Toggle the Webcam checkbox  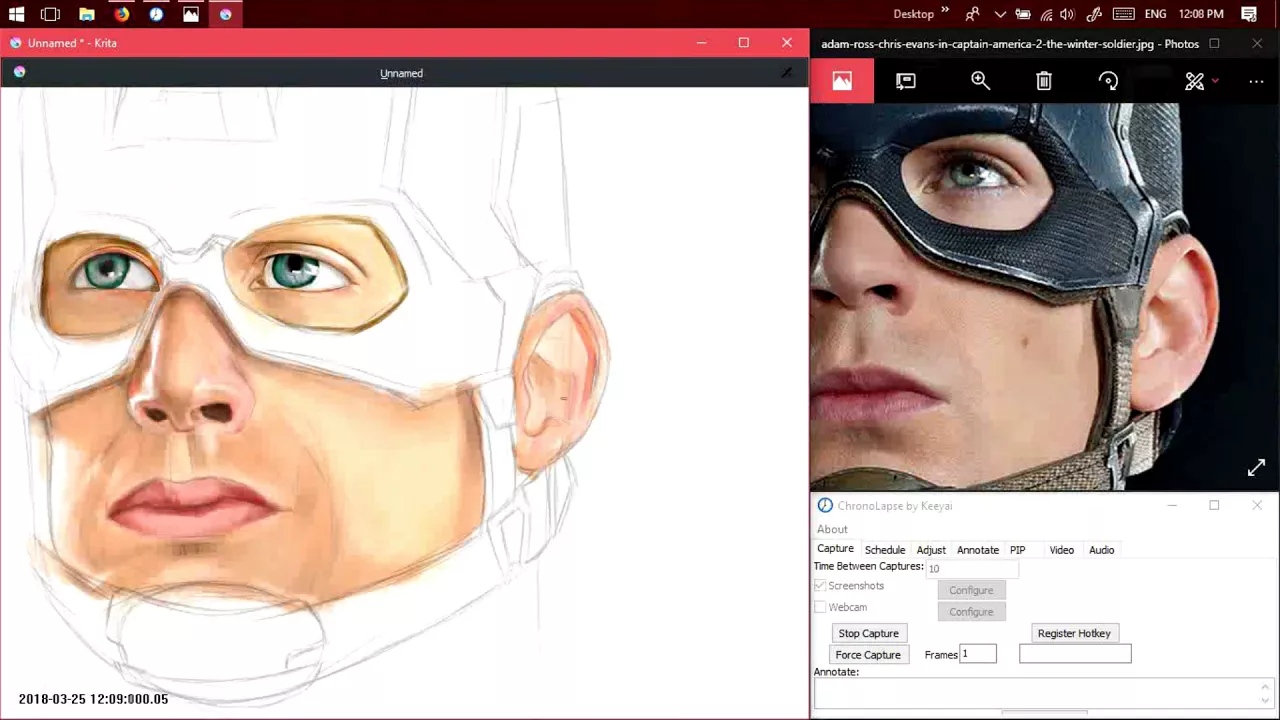coord(820,607)
